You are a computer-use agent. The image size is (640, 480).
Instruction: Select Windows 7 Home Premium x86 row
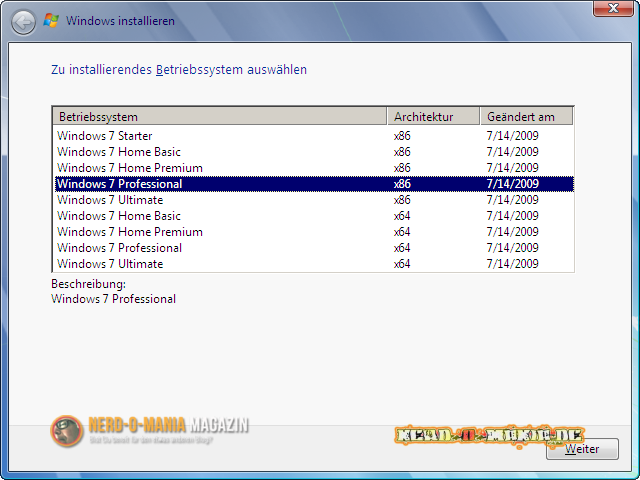click(314, 168)
